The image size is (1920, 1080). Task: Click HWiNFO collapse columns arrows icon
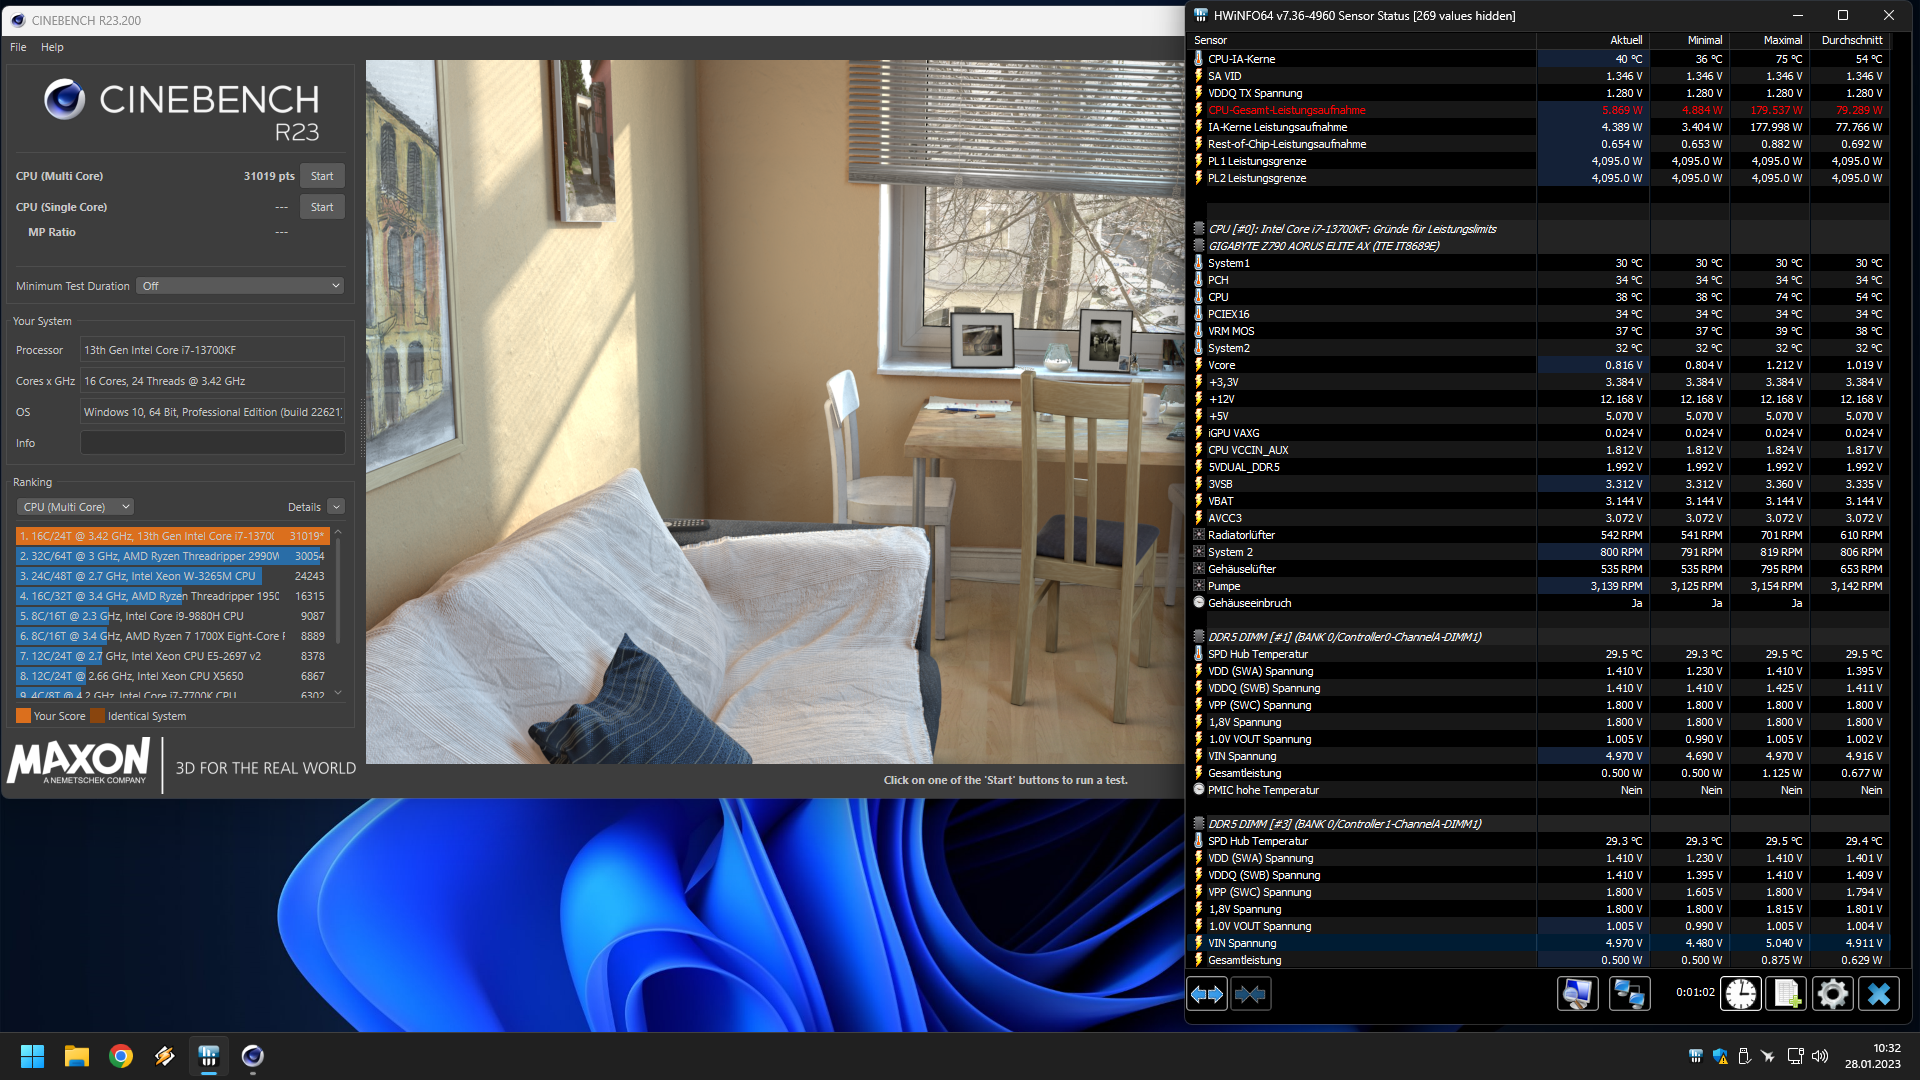[1250, 994]
